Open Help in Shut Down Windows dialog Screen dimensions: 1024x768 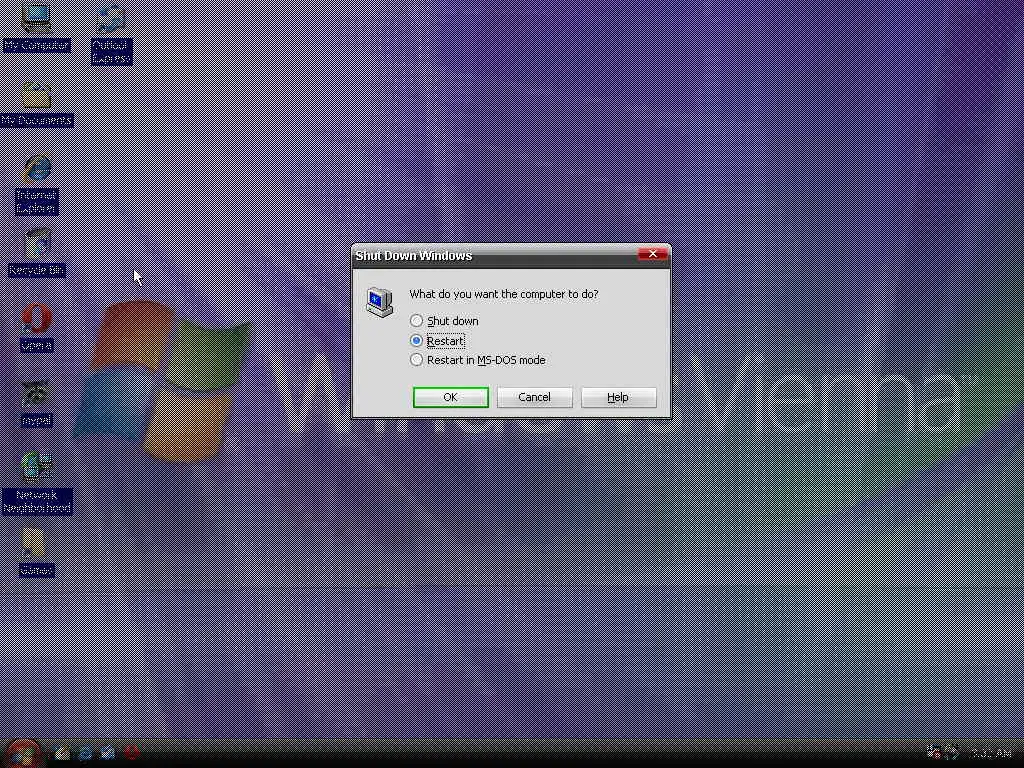(x=618, y=397)
